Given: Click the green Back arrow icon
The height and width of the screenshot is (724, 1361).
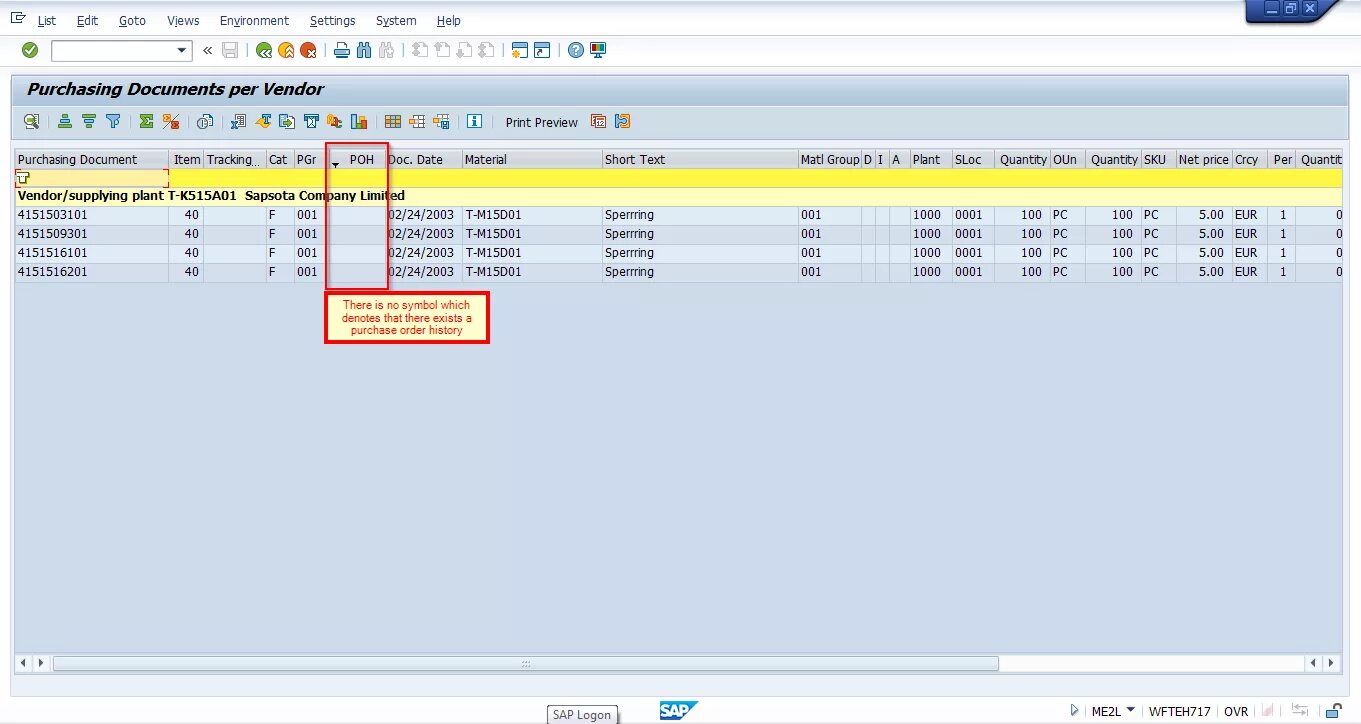Looking at the screenshot, I should (x=264, y=50).
